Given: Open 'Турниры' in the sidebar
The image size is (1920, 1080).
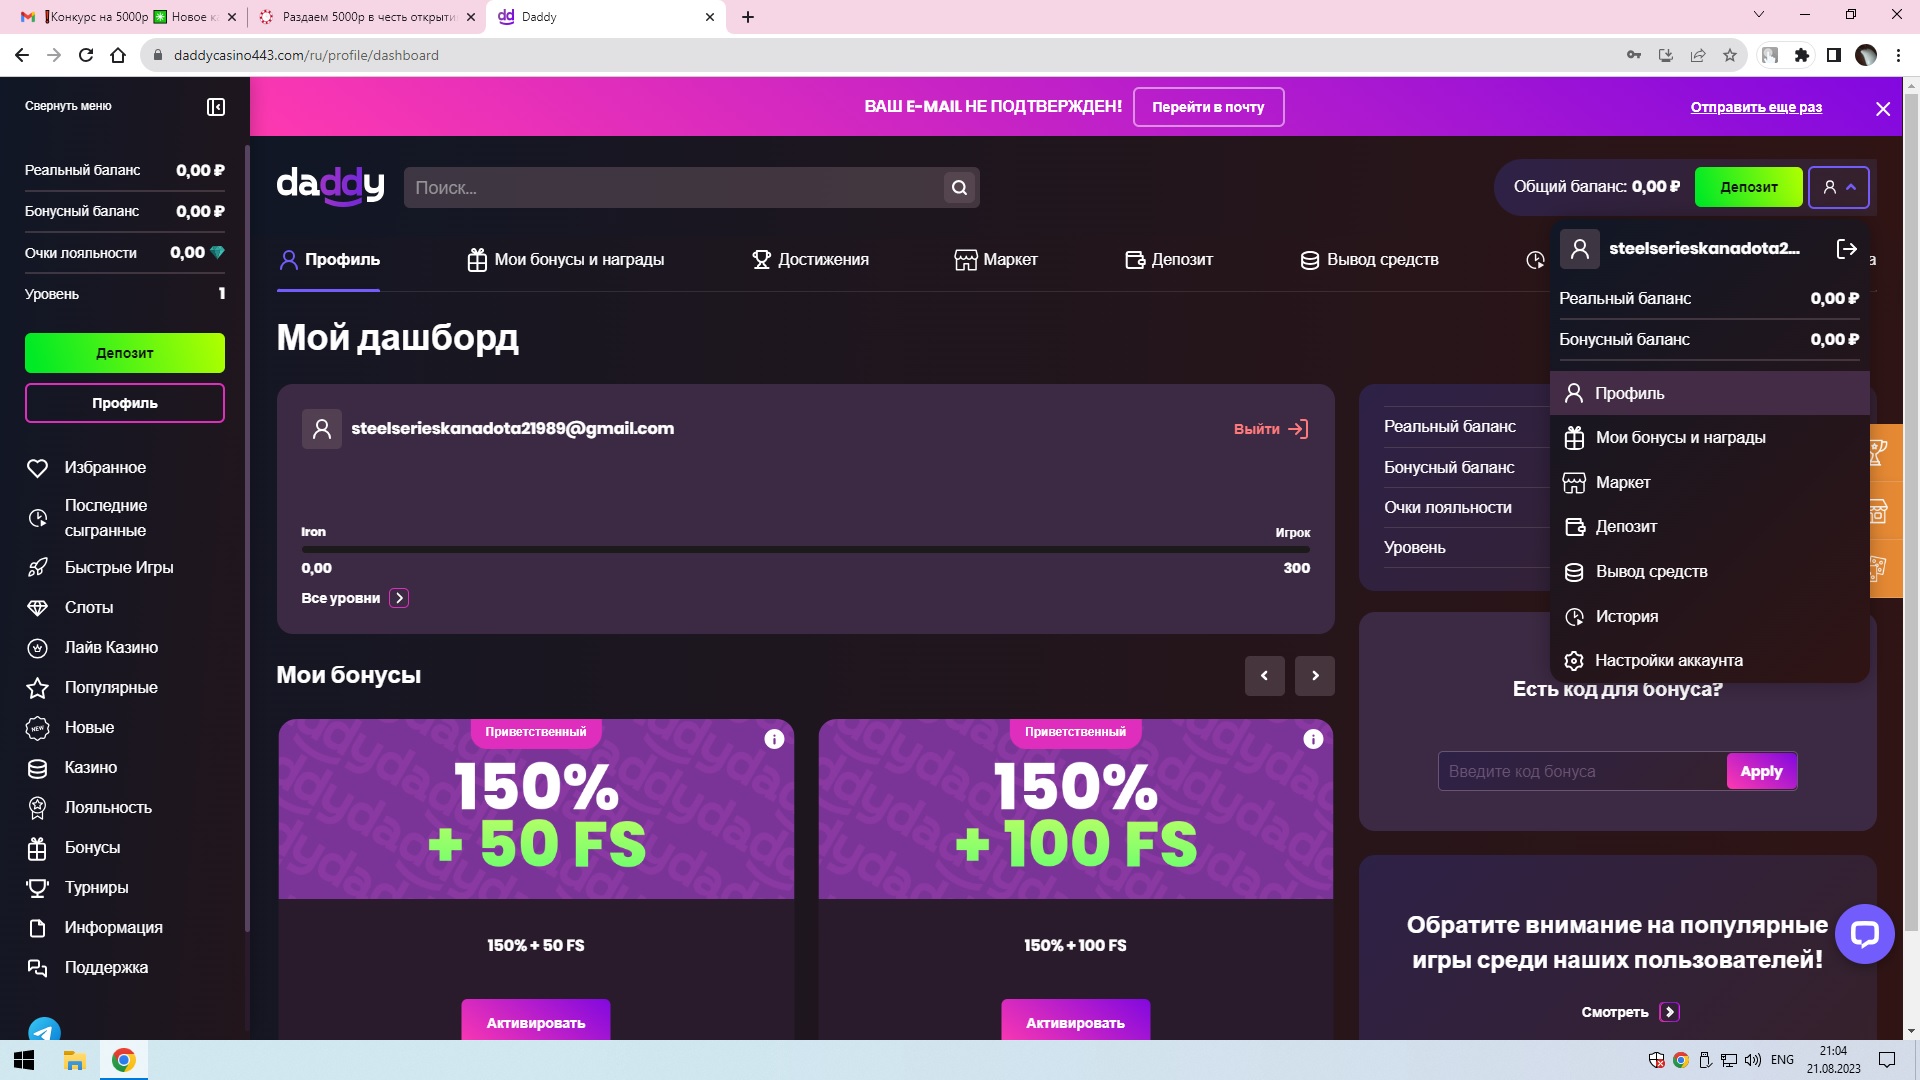Looking at the screenshot, I should [77, 888].
